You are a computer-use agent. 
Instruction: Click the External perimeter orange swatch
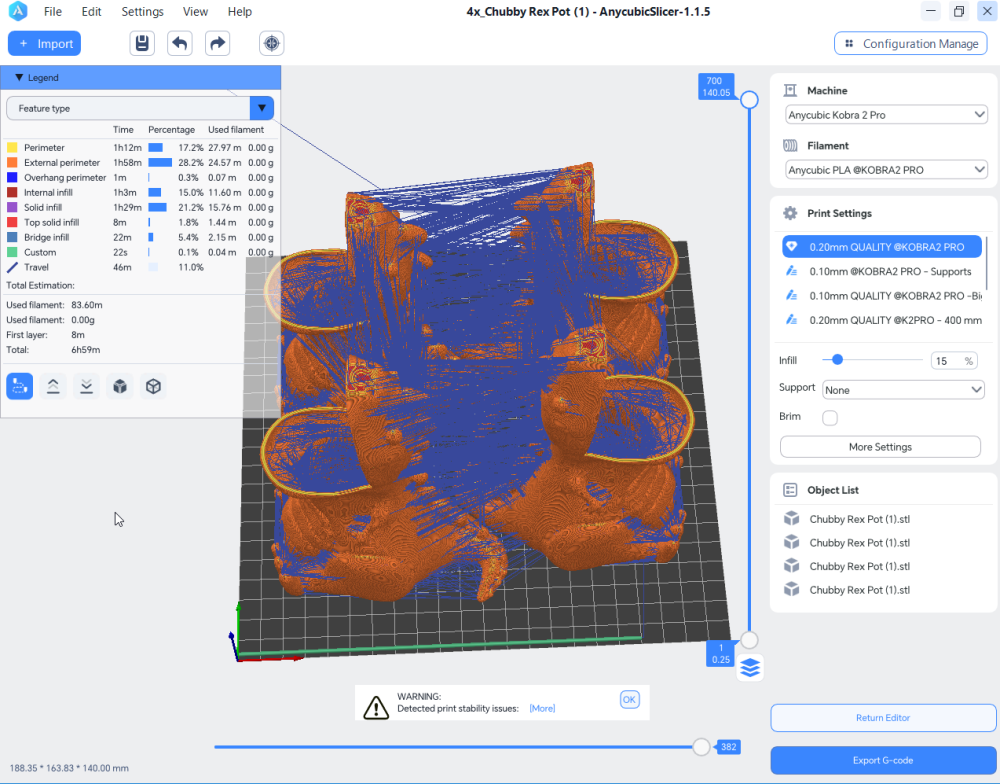point(12,163)
